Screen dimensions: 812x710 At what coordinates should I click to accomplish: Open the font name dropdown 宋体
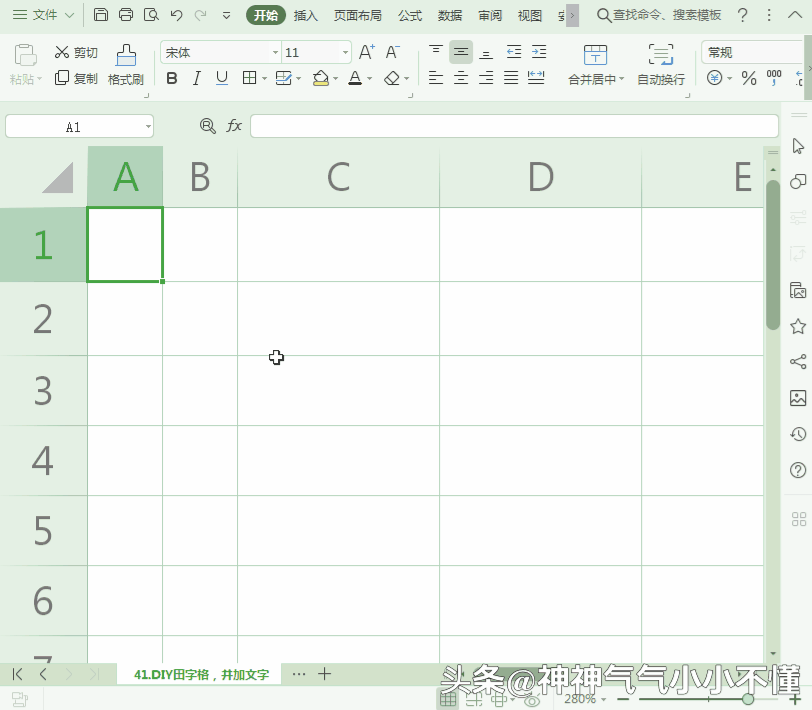click(x=276, y=52)
